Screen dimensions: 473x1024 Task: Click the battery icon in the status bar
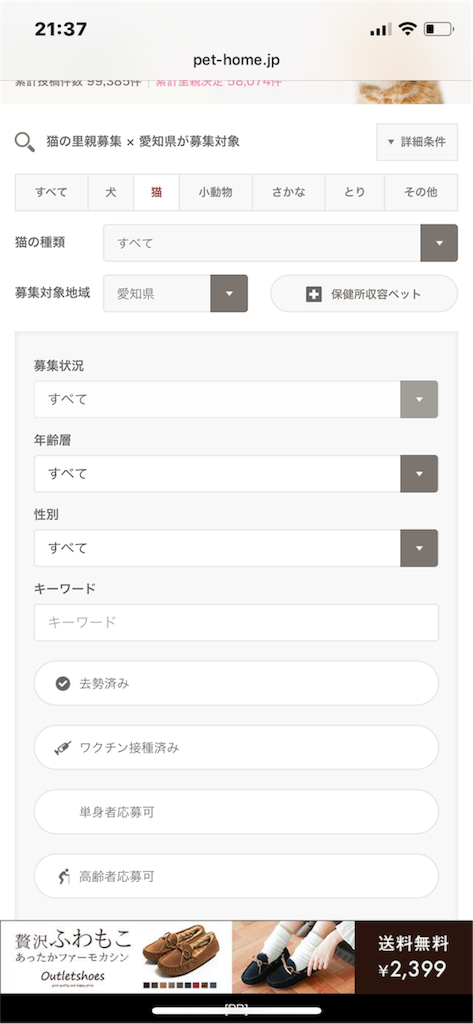coord(438,29)
